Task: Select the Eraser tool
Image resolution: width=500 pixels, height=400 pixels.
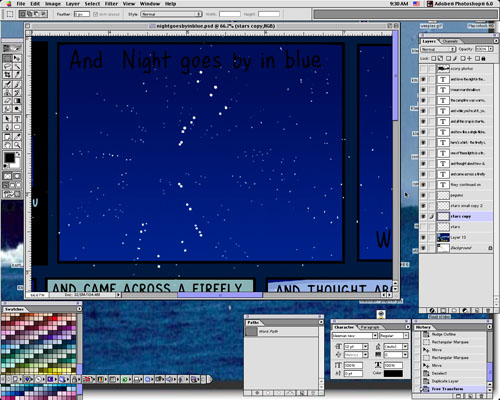Action: coord(7,100)
